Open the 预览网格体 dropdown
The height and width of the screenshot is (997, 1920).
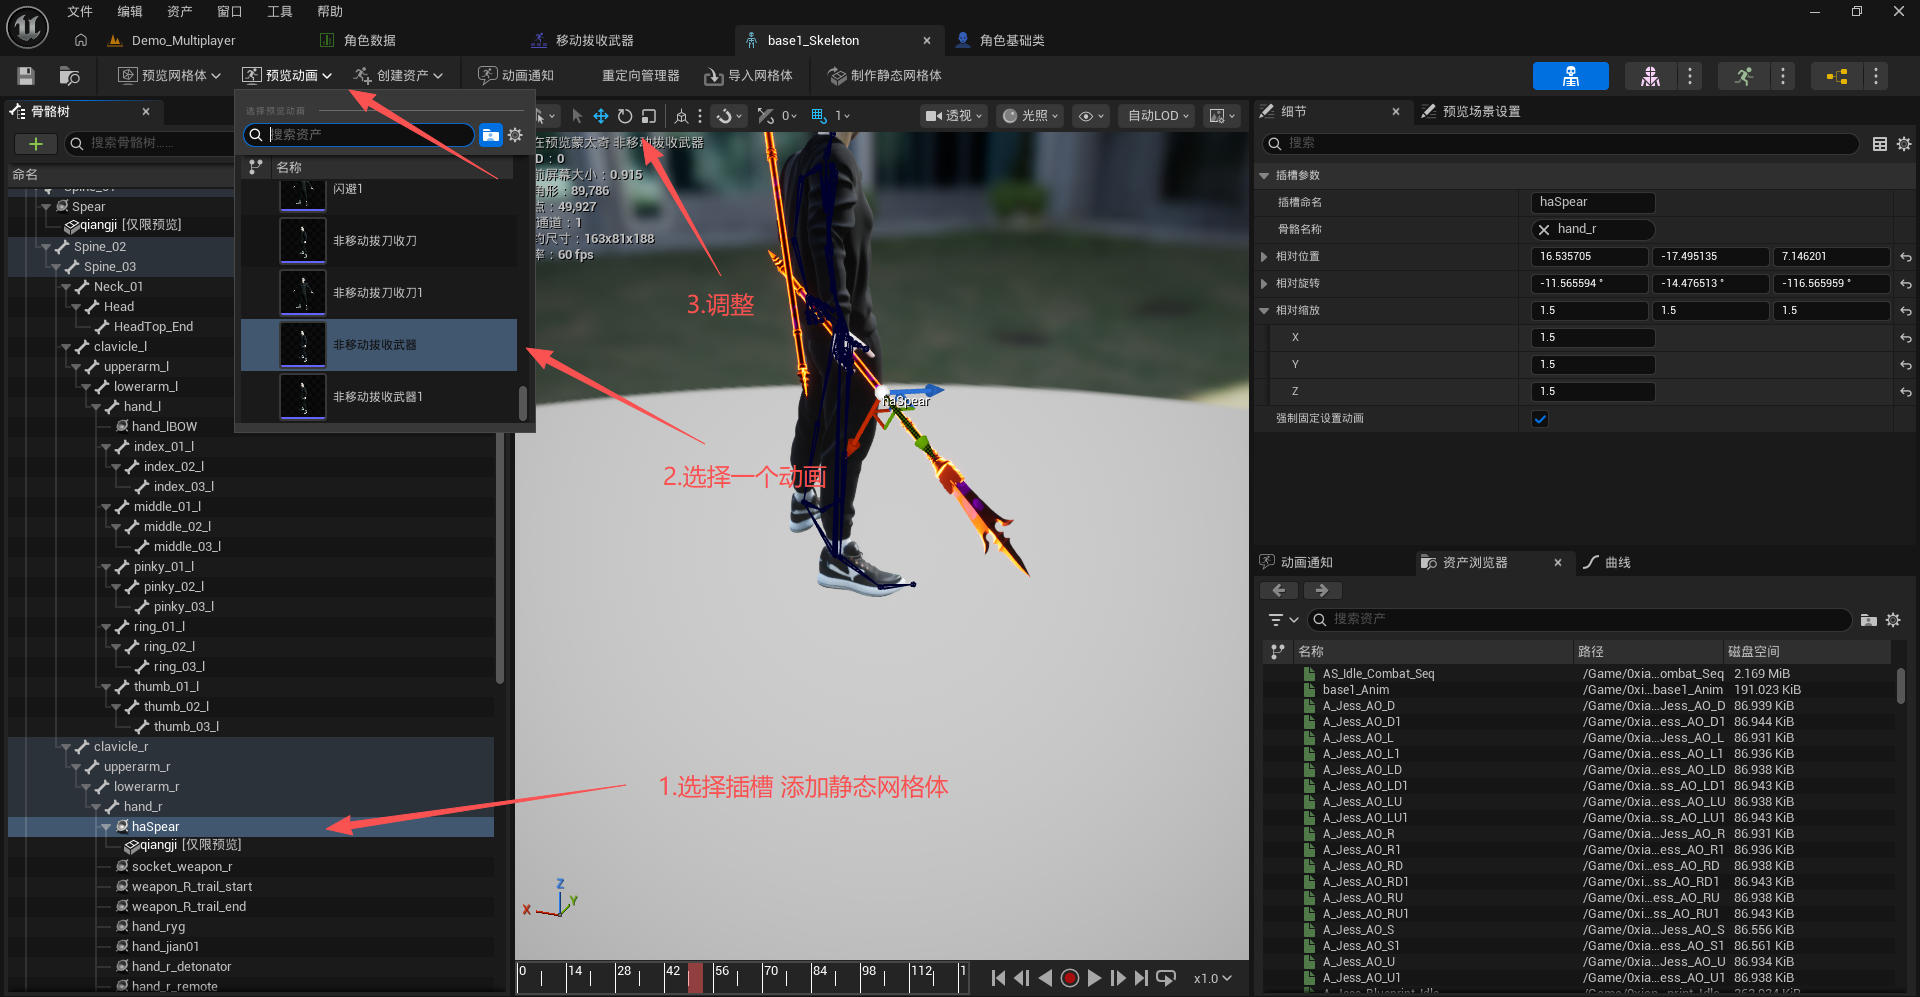tap(169, 76)
